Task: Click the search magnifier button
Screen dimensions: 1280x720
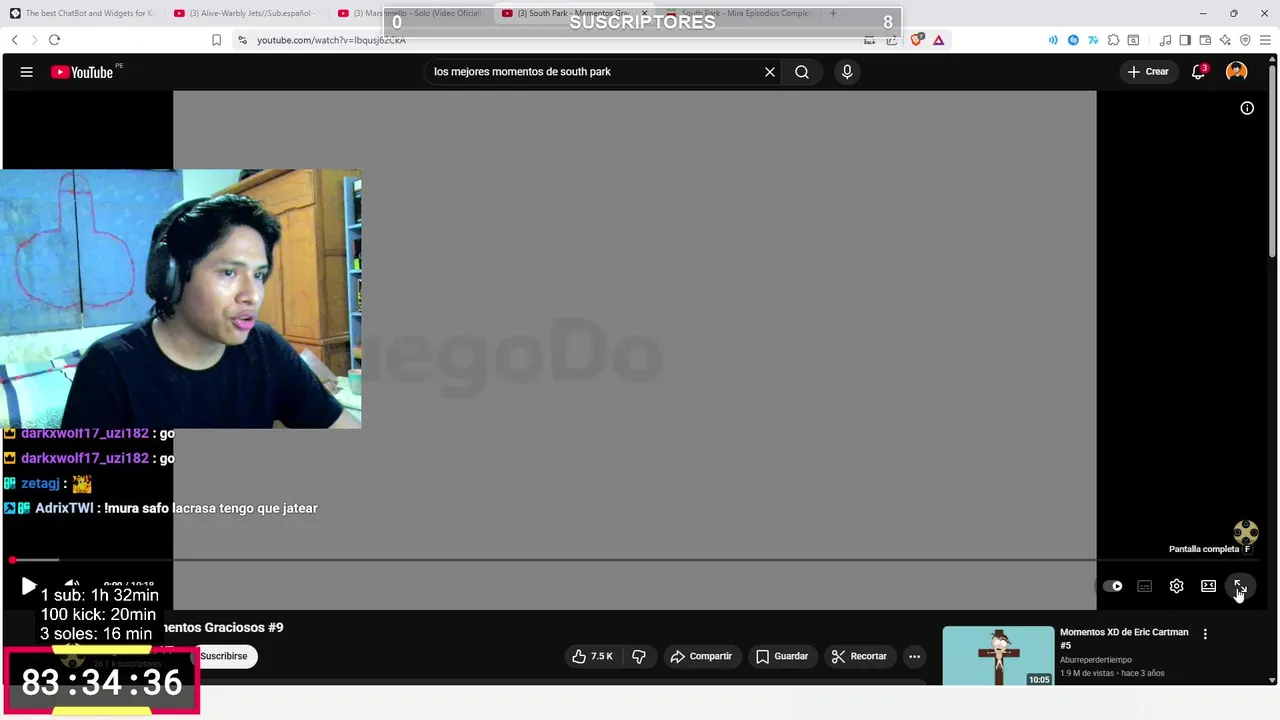Action: [x=802, y=72]
